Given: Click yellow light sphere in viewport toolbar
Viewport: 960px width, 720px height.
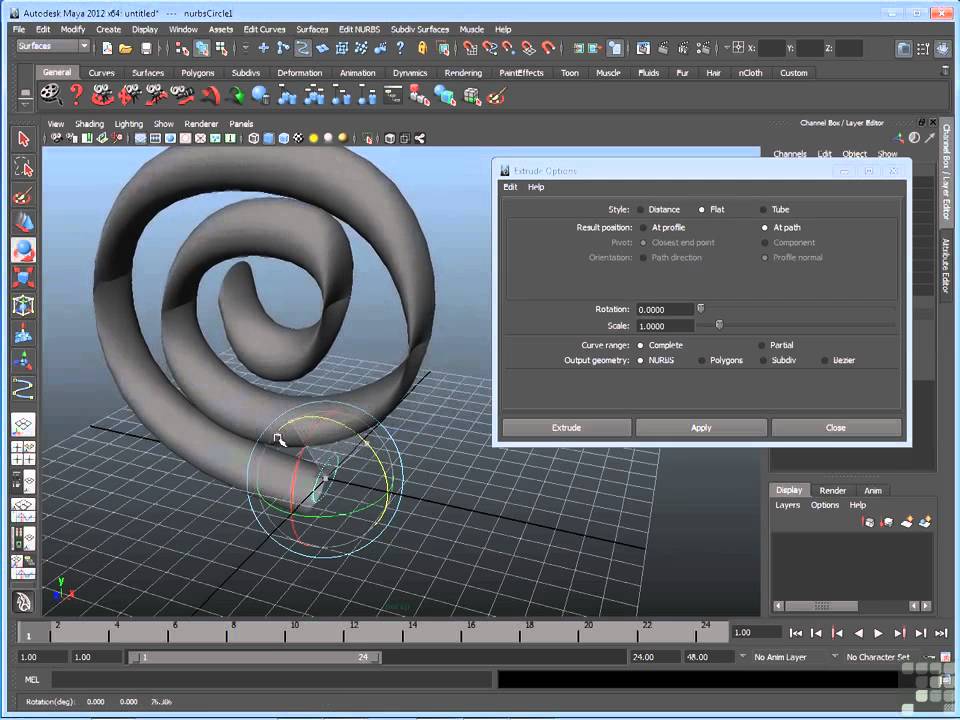Looking at the screenshot, I should (313, 138).
